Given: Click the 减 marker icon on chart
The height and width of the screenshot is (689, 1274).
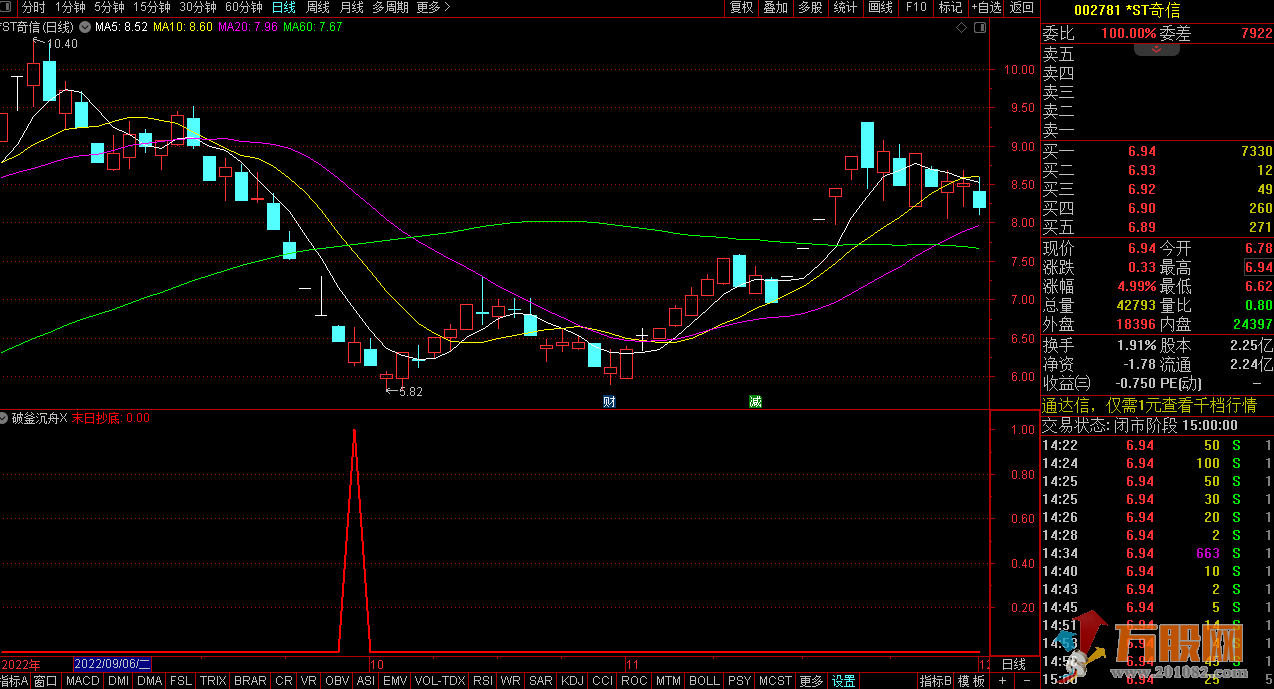Looking at the screenshot, I should [755, 401].
